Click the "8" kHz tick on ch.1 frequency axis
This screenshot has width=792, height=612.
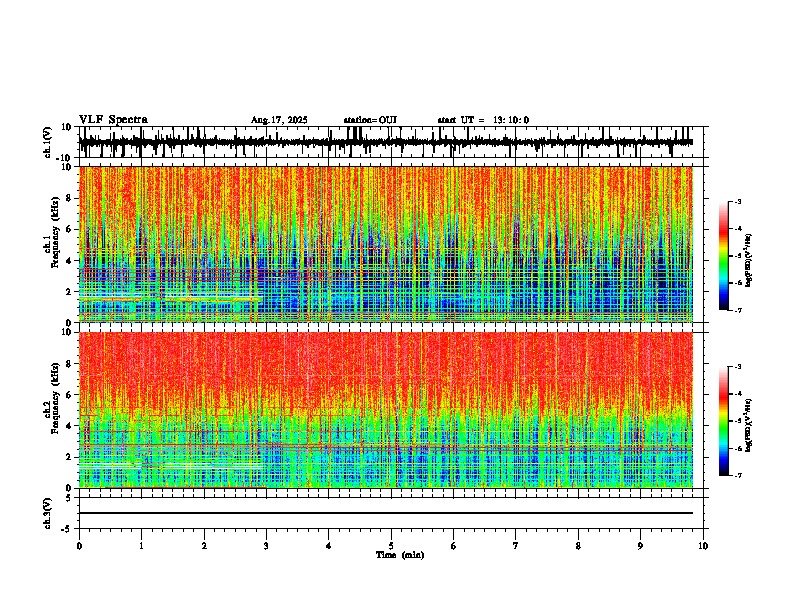(x=69, y=198)
